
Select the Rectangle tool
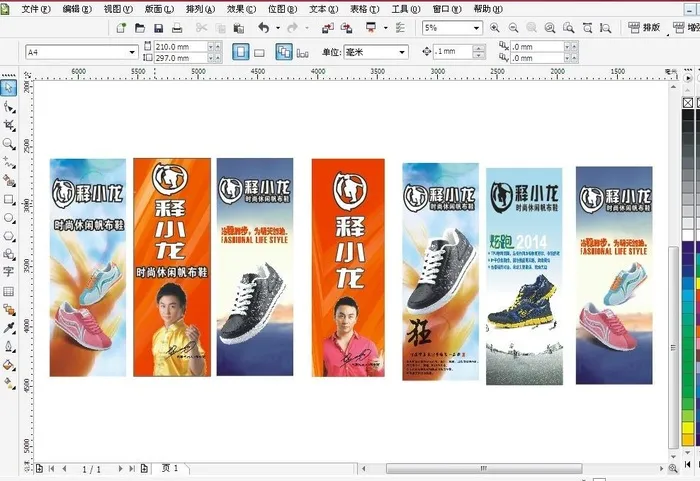(9, 199)
